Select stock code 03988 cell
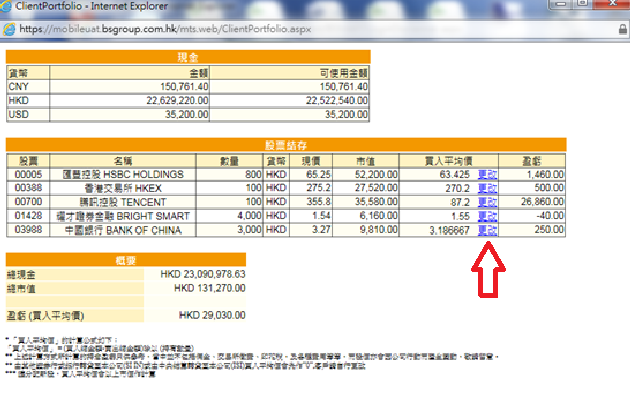 click(28, 230)
